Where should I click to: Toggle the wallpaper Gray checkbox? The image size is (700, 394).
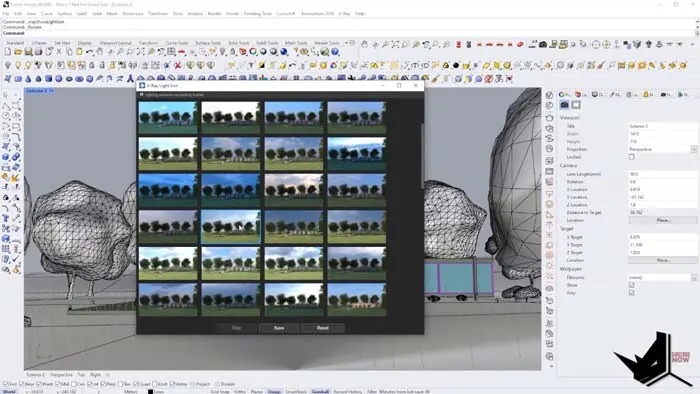(x=631, y=293)
